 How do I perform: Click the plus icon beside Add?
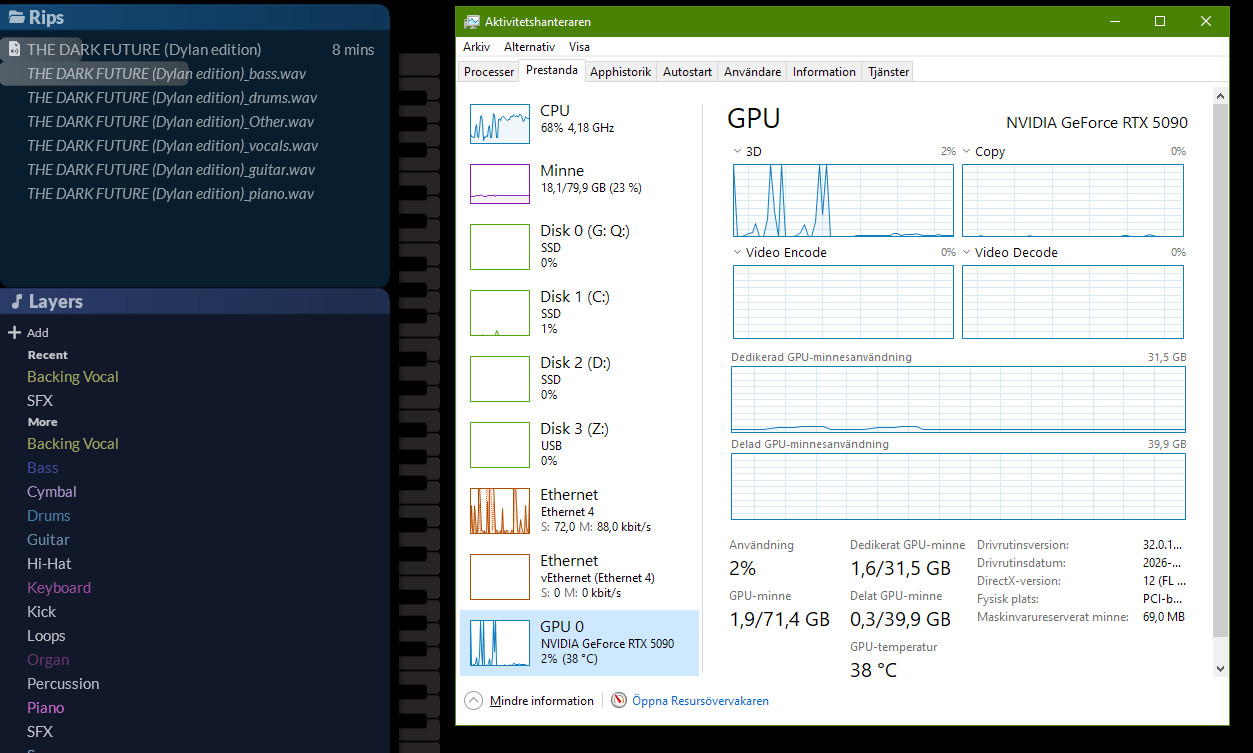click(14, 333)
